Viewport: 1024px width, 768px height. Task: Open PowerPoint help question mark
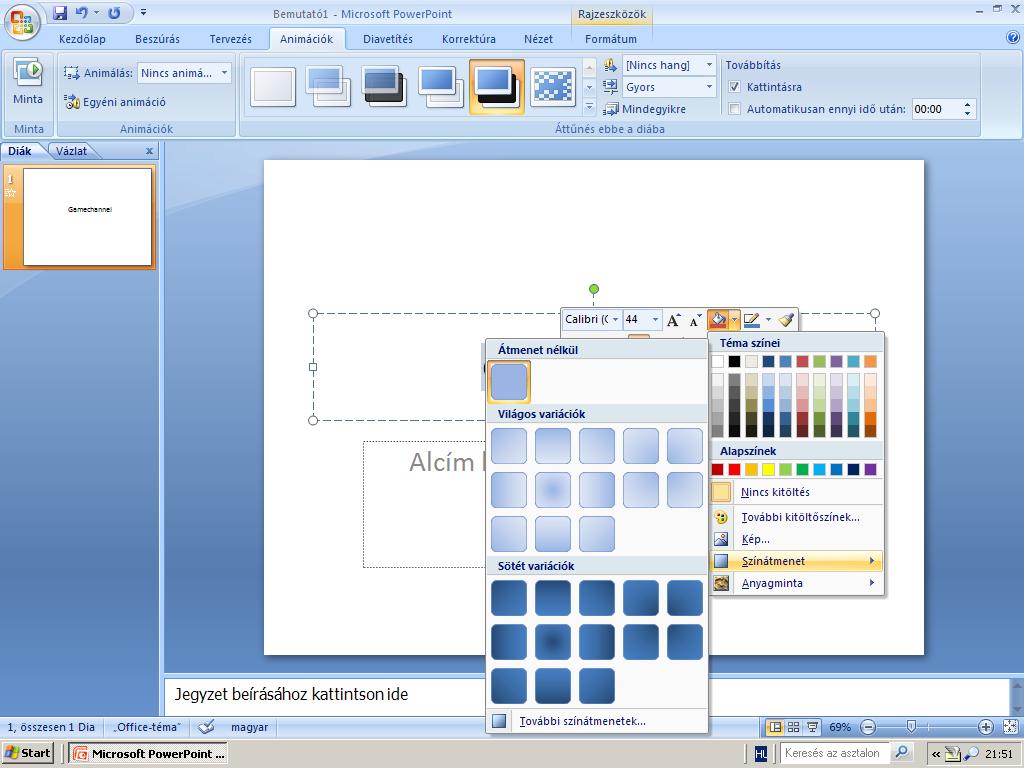[1013, 38]
